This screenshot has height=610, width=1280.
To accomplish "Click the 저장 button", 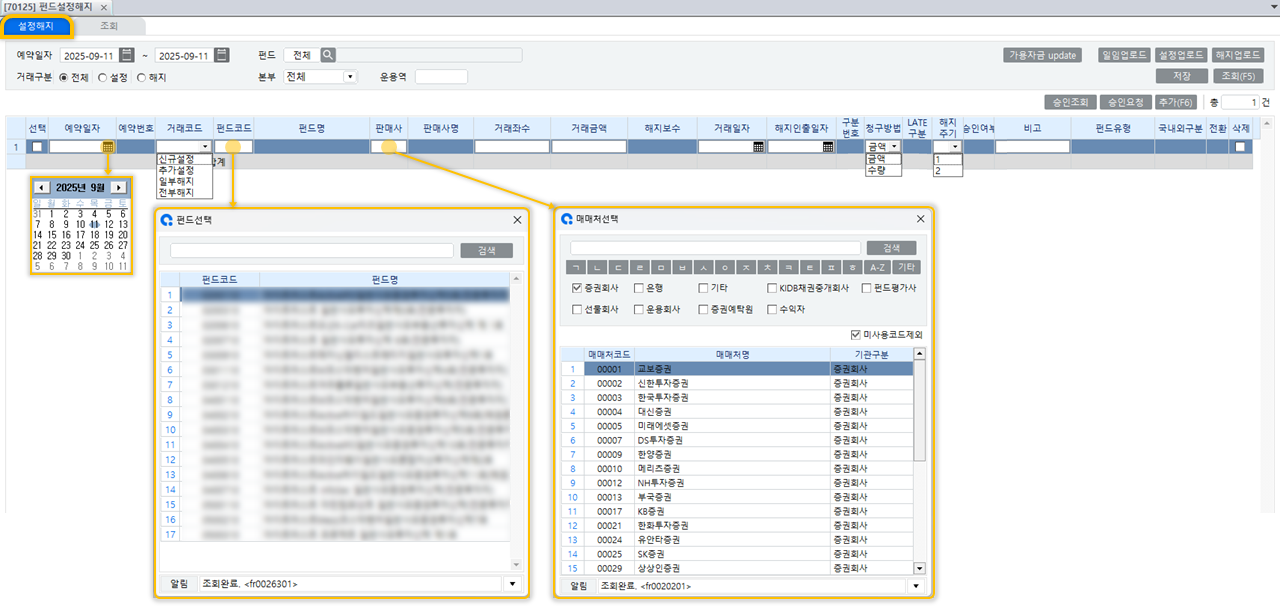I will [1180, 76].
